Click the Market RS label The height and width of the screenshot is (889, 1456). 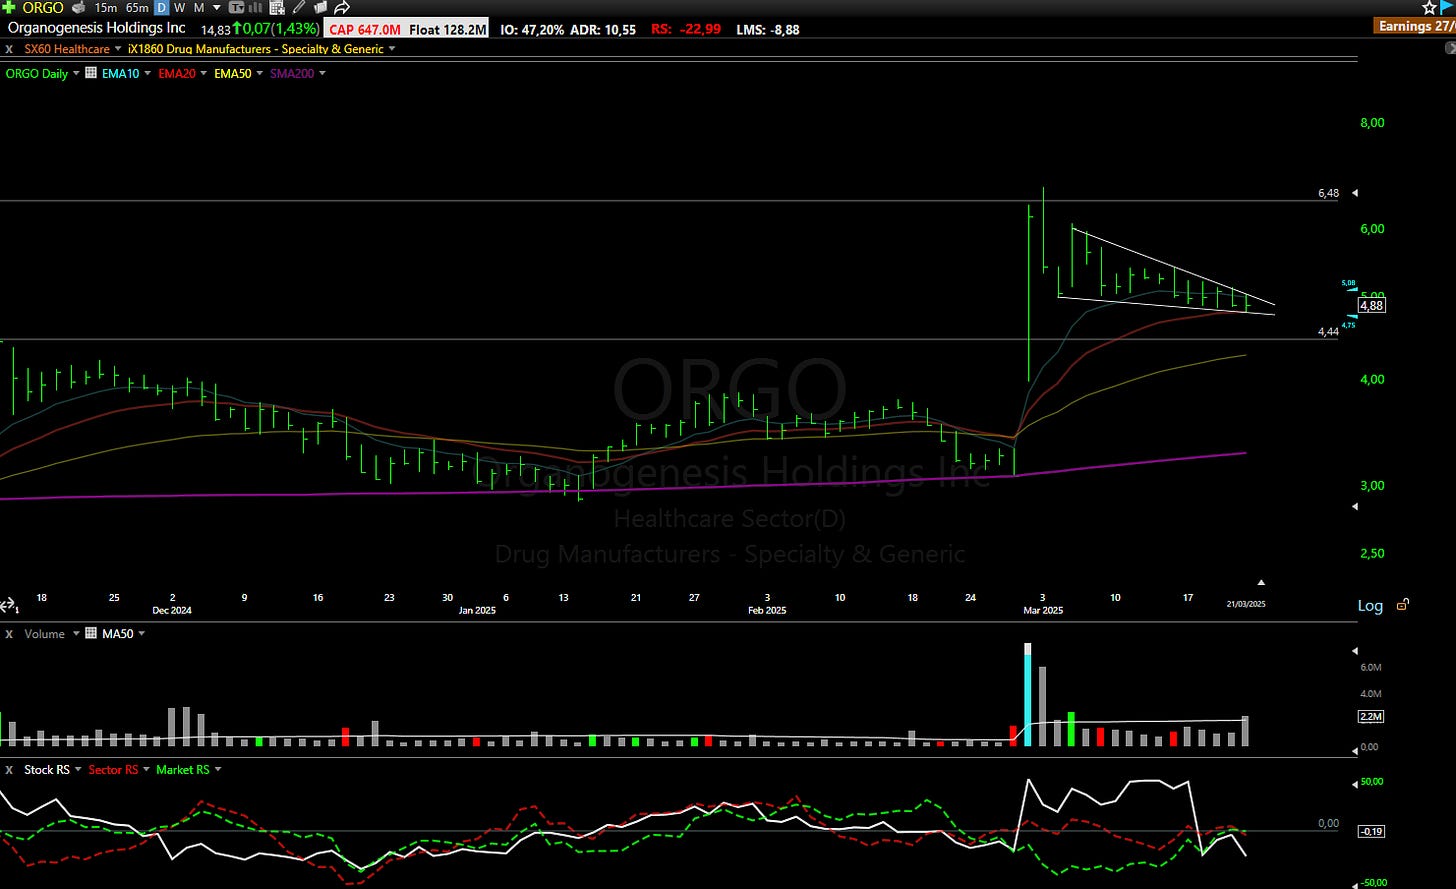point(182,770)
